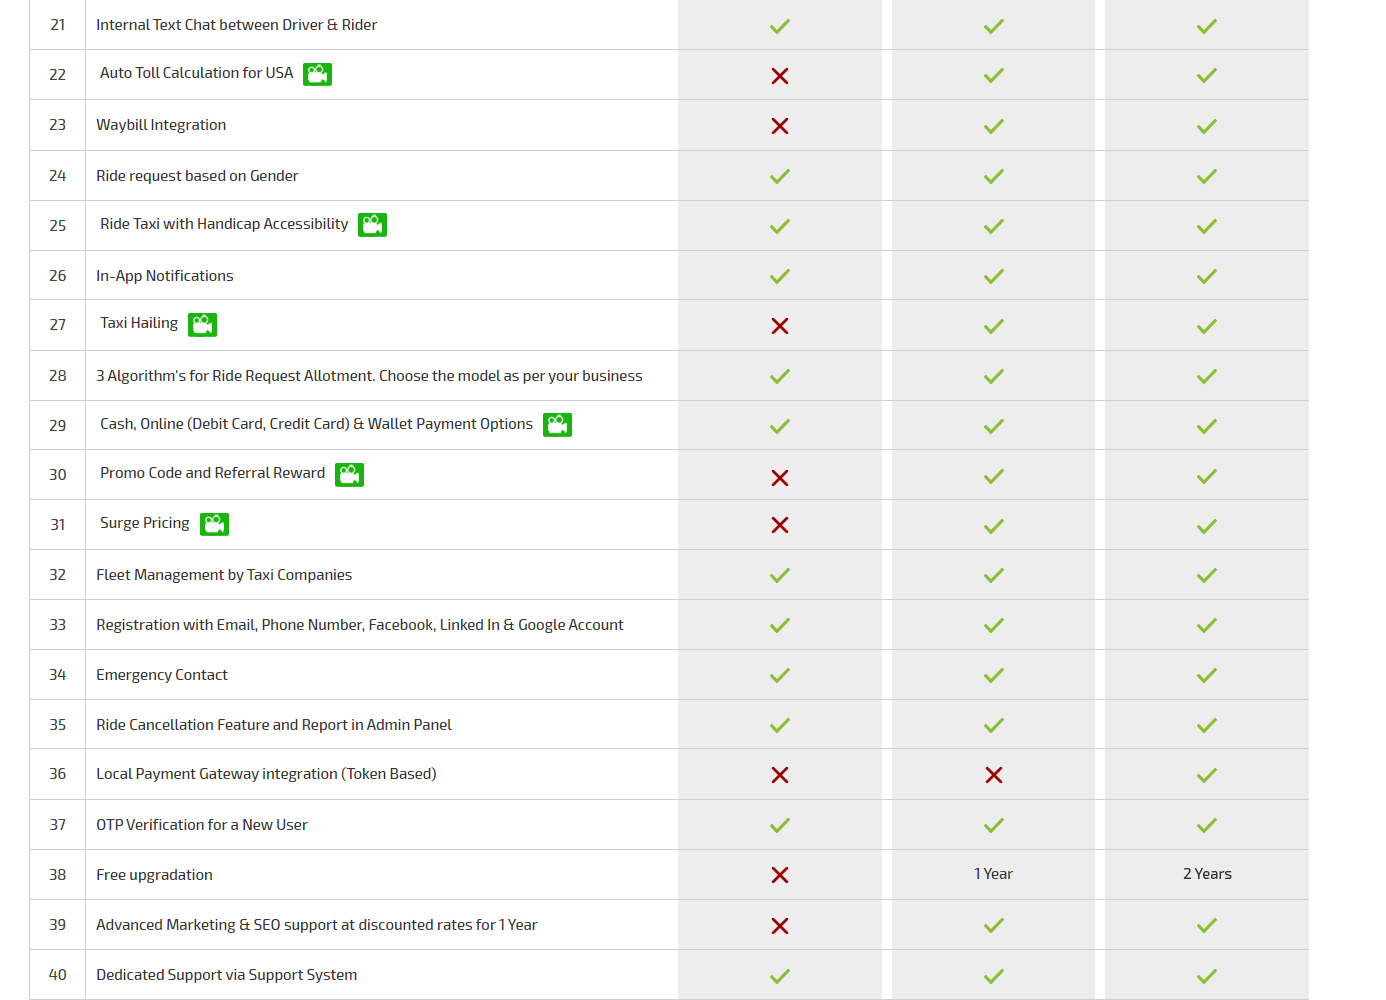Open video icon beside Wallet Payment Options

(557, 425)
